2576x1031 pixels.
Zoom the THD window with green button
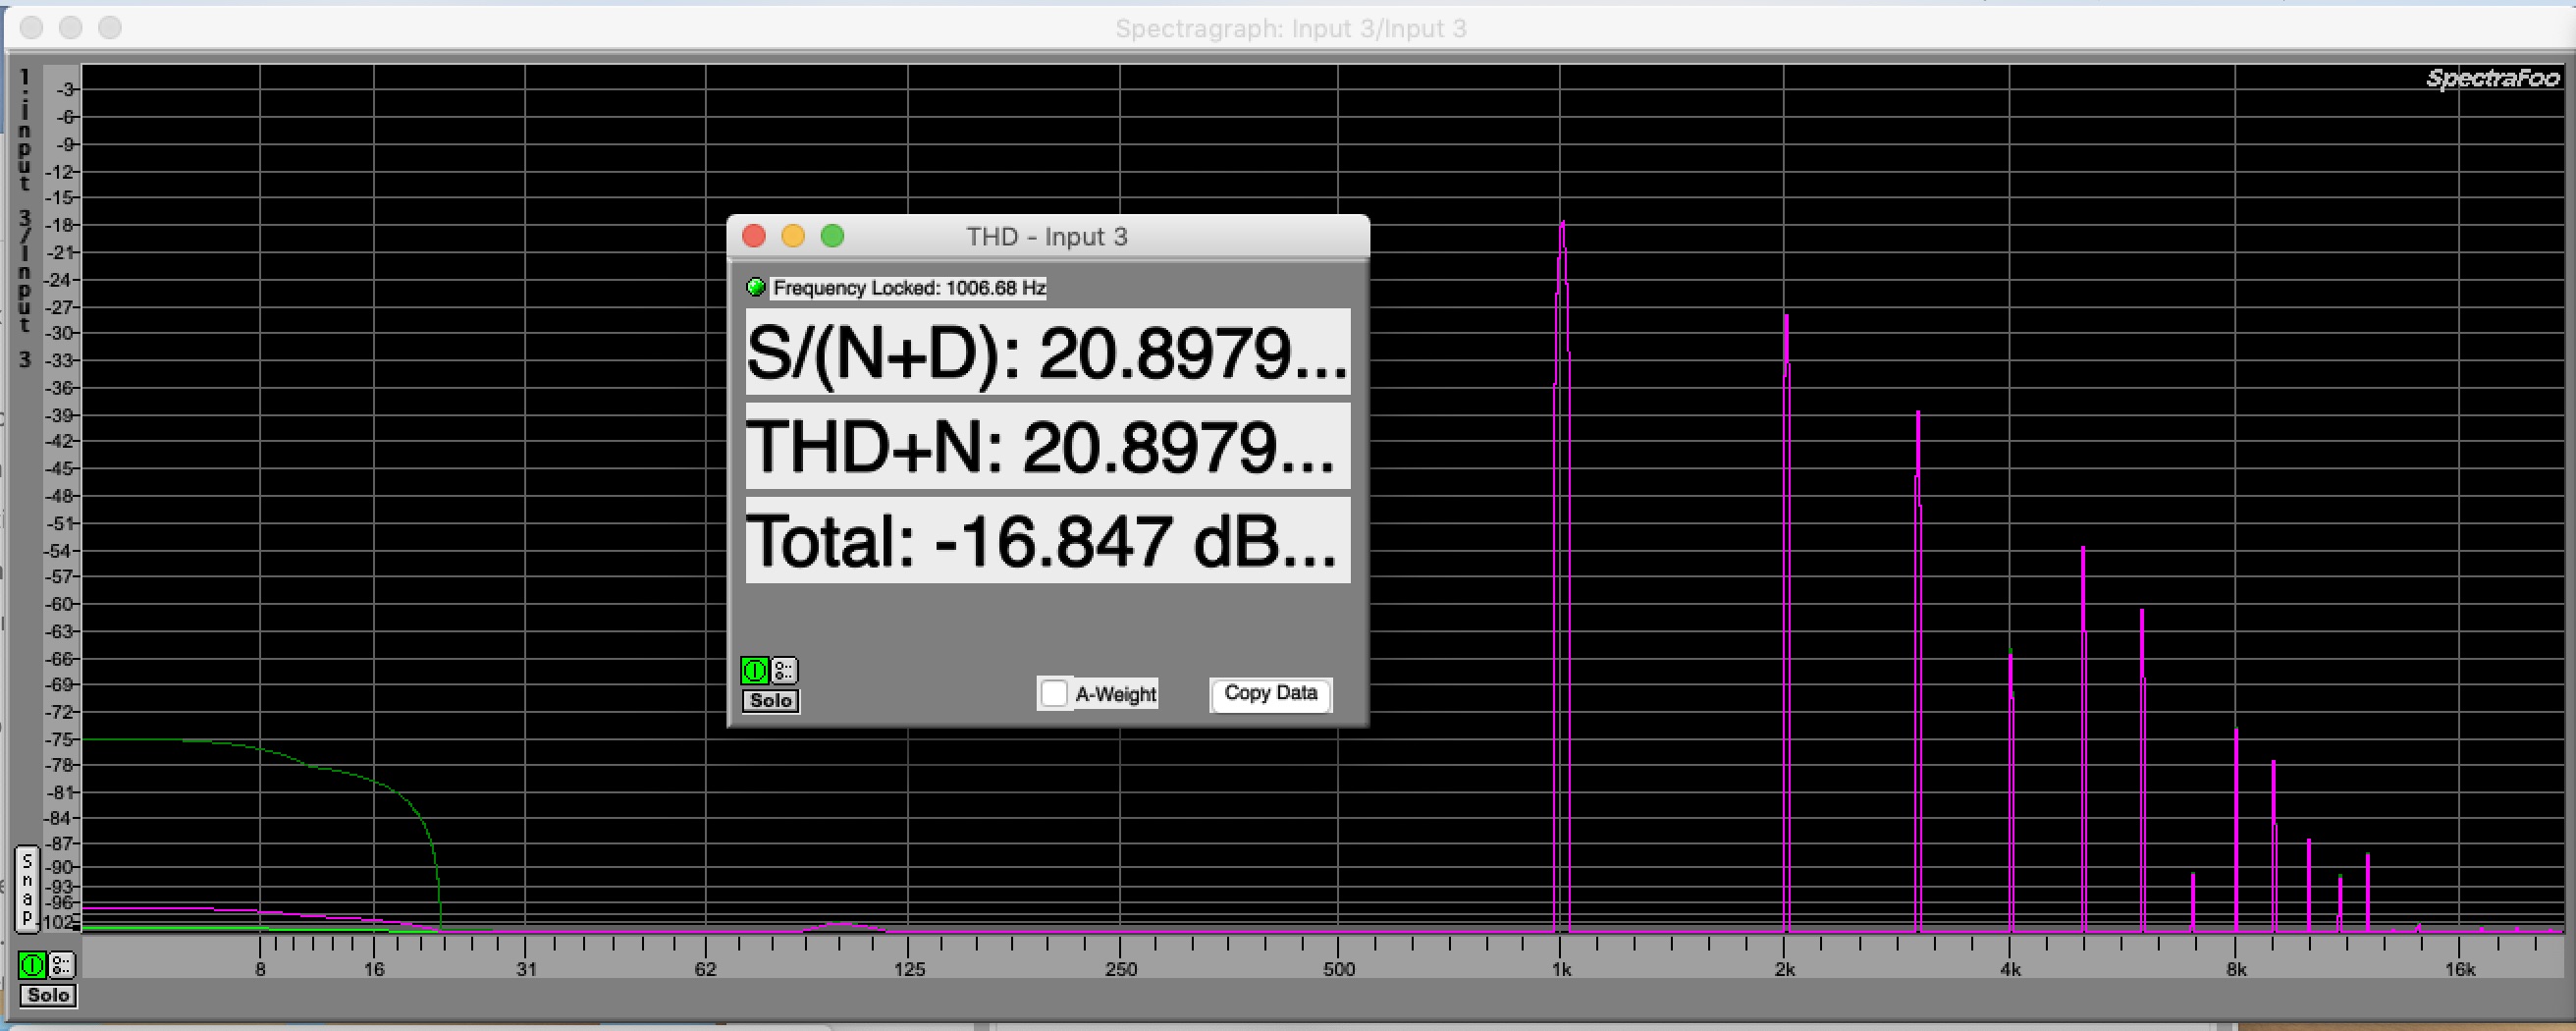point(832,236)
